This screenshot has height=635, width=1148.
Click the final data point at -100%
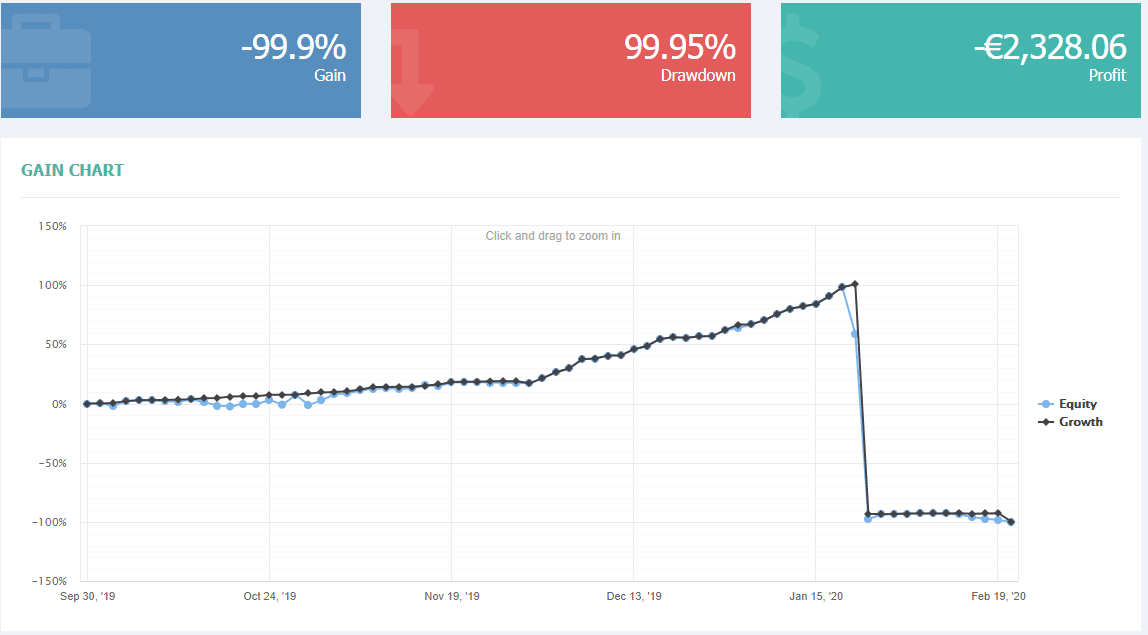coord(1011,522)
